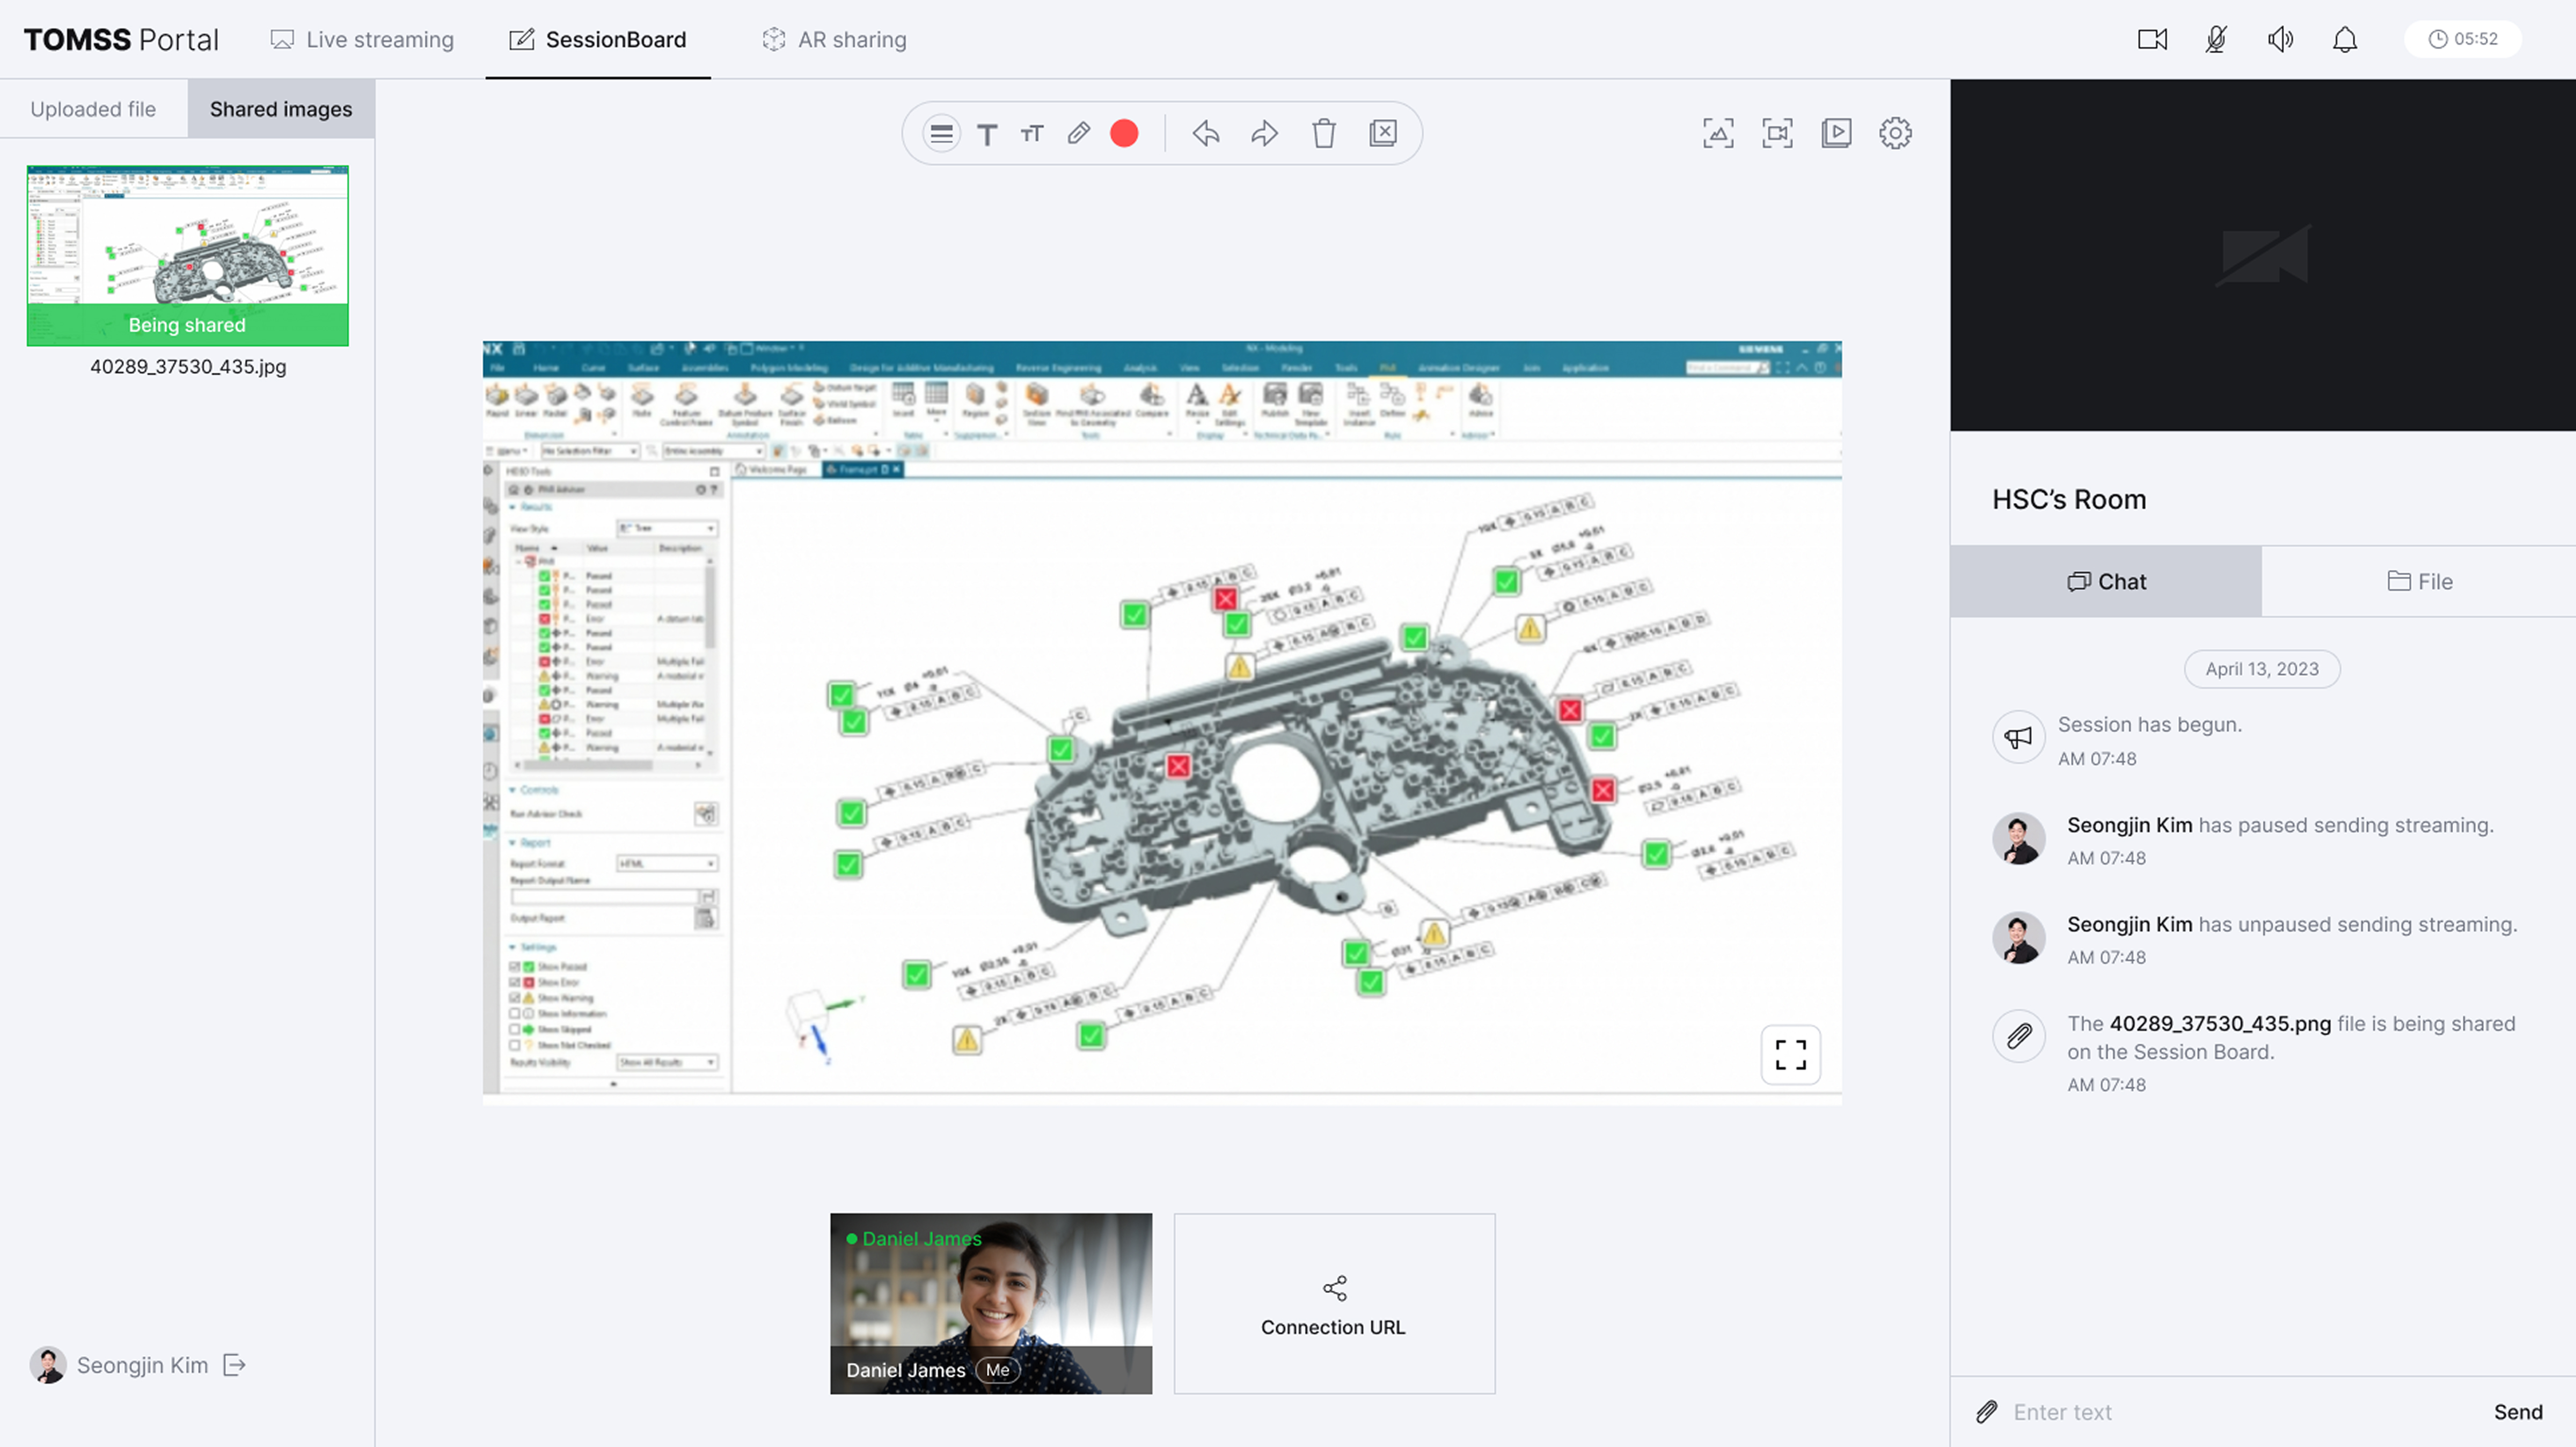Toggle the camera on or off
Screen dimensions: 2576x1447
2152,39
